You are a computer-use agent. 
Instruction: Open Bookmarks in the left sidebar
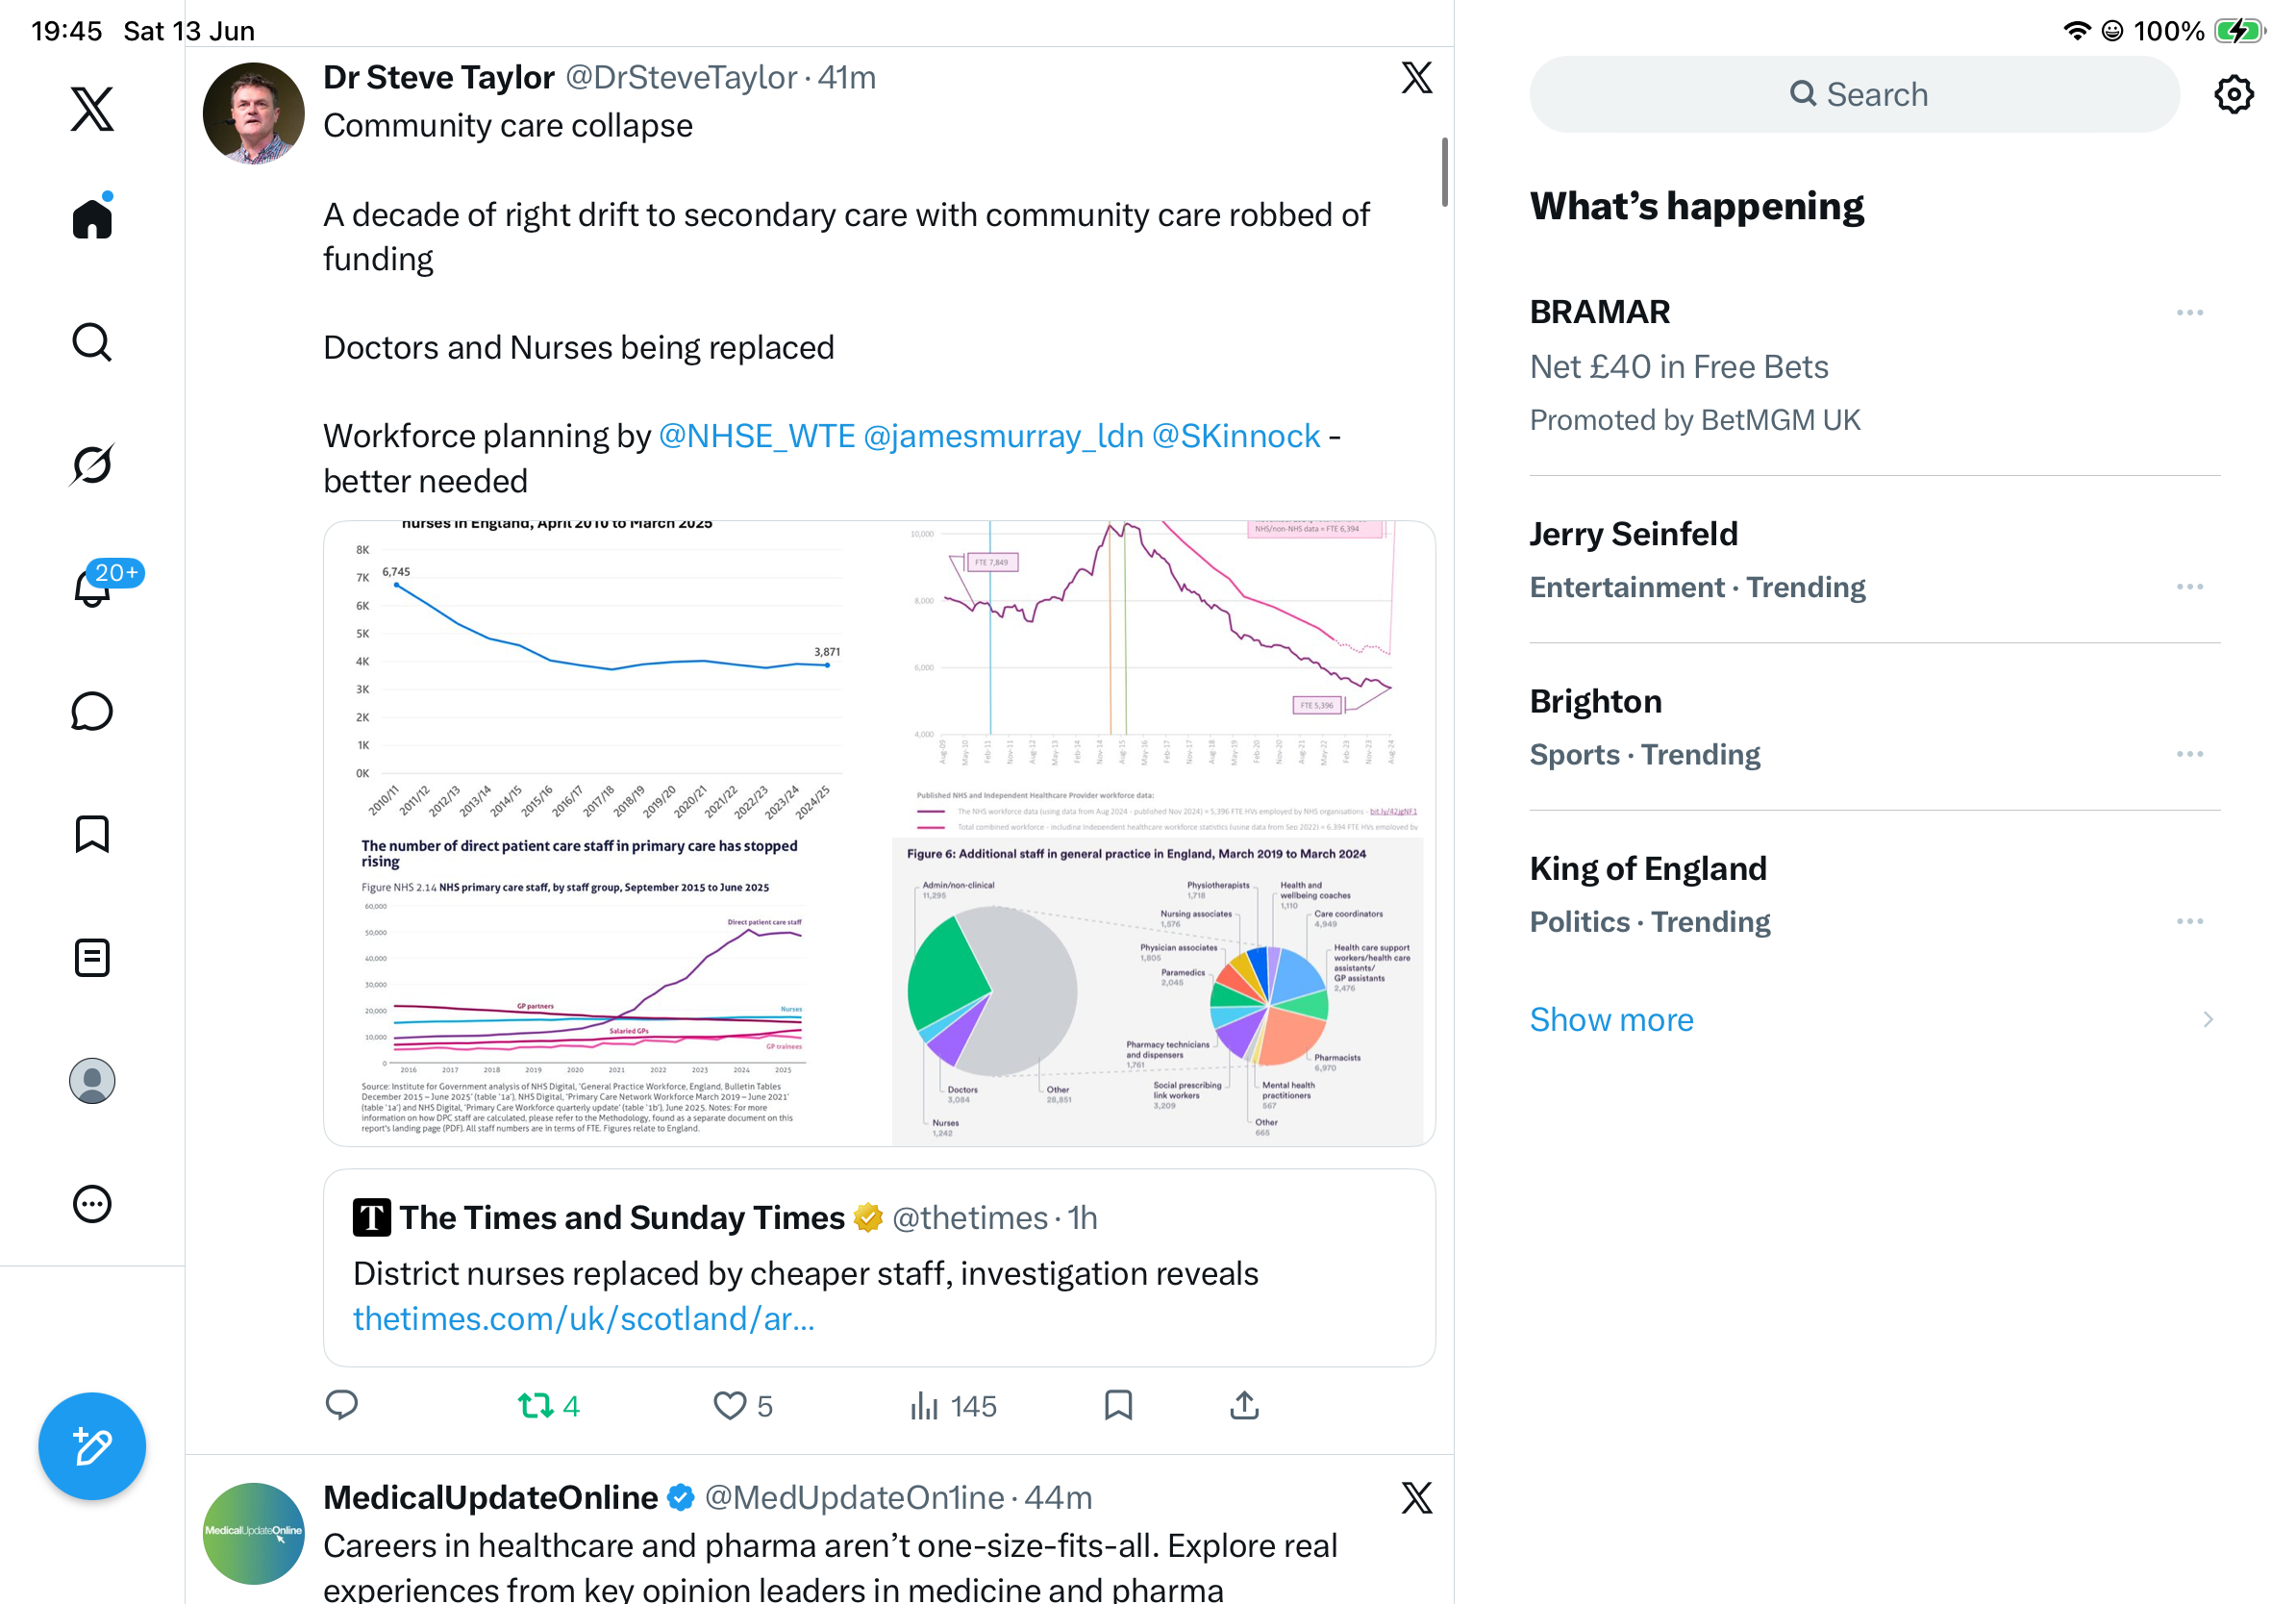pyautogui.click(x=92, y=834)
